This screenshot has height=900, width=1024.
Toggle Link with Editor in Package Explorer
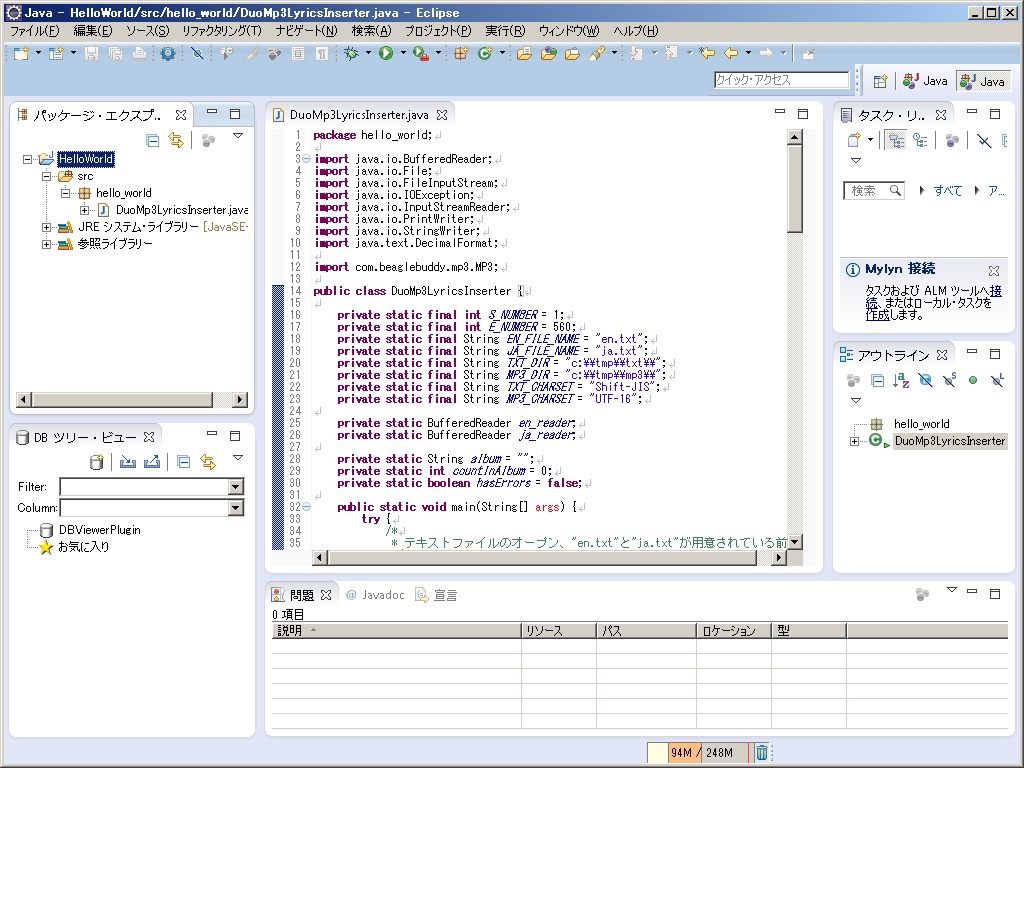coord(176,140)
